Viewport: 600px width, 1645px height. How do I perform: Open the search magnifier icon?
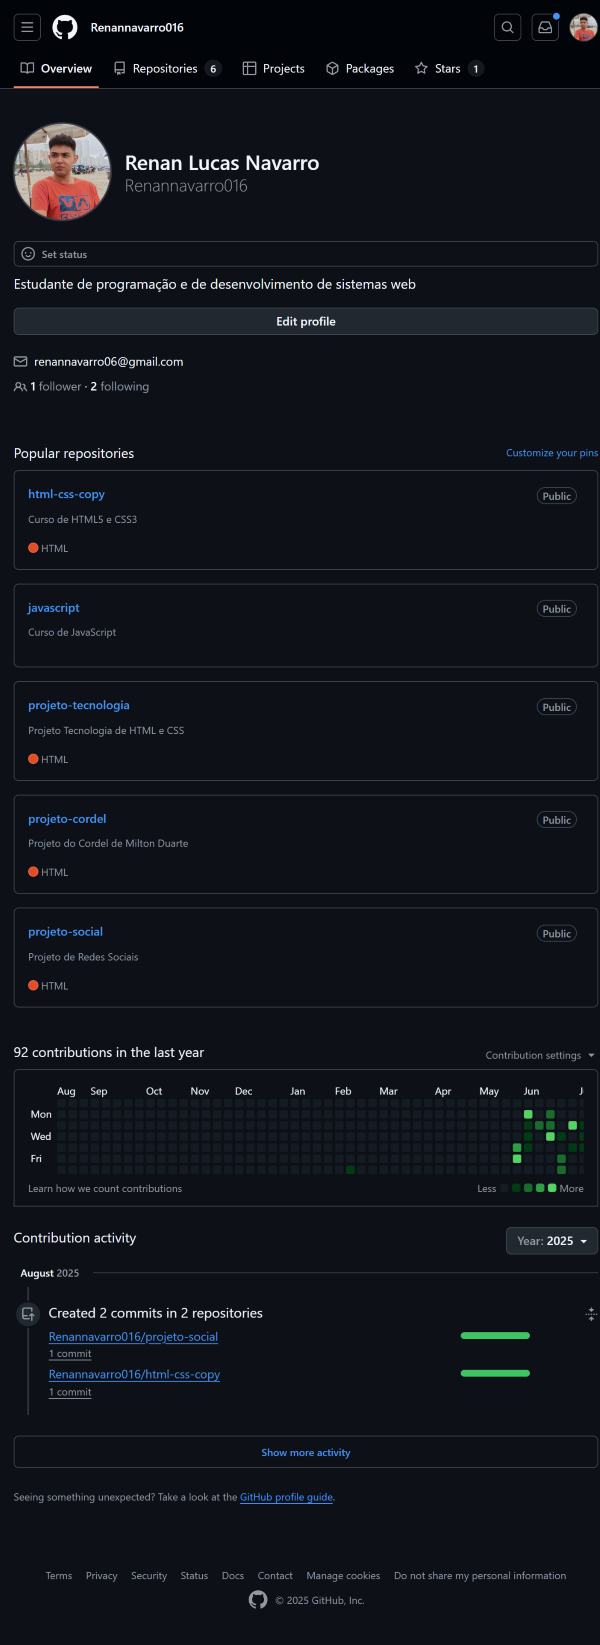[x=508, y=27]
